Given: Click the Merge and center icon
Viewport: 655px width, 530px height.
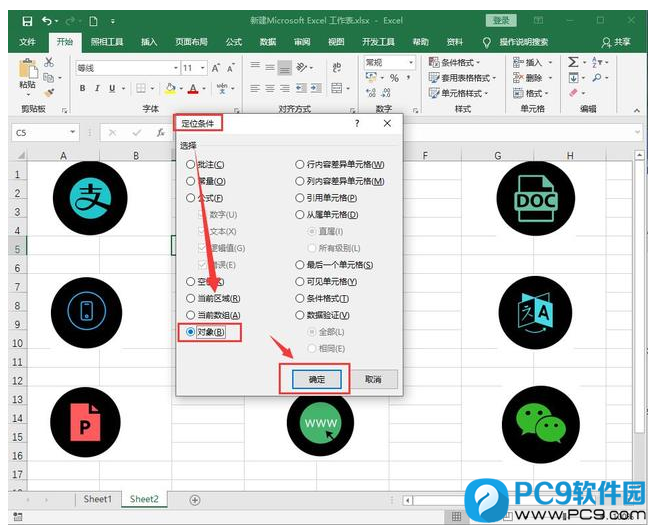Looking at the screenshot, I should [337, 88].
